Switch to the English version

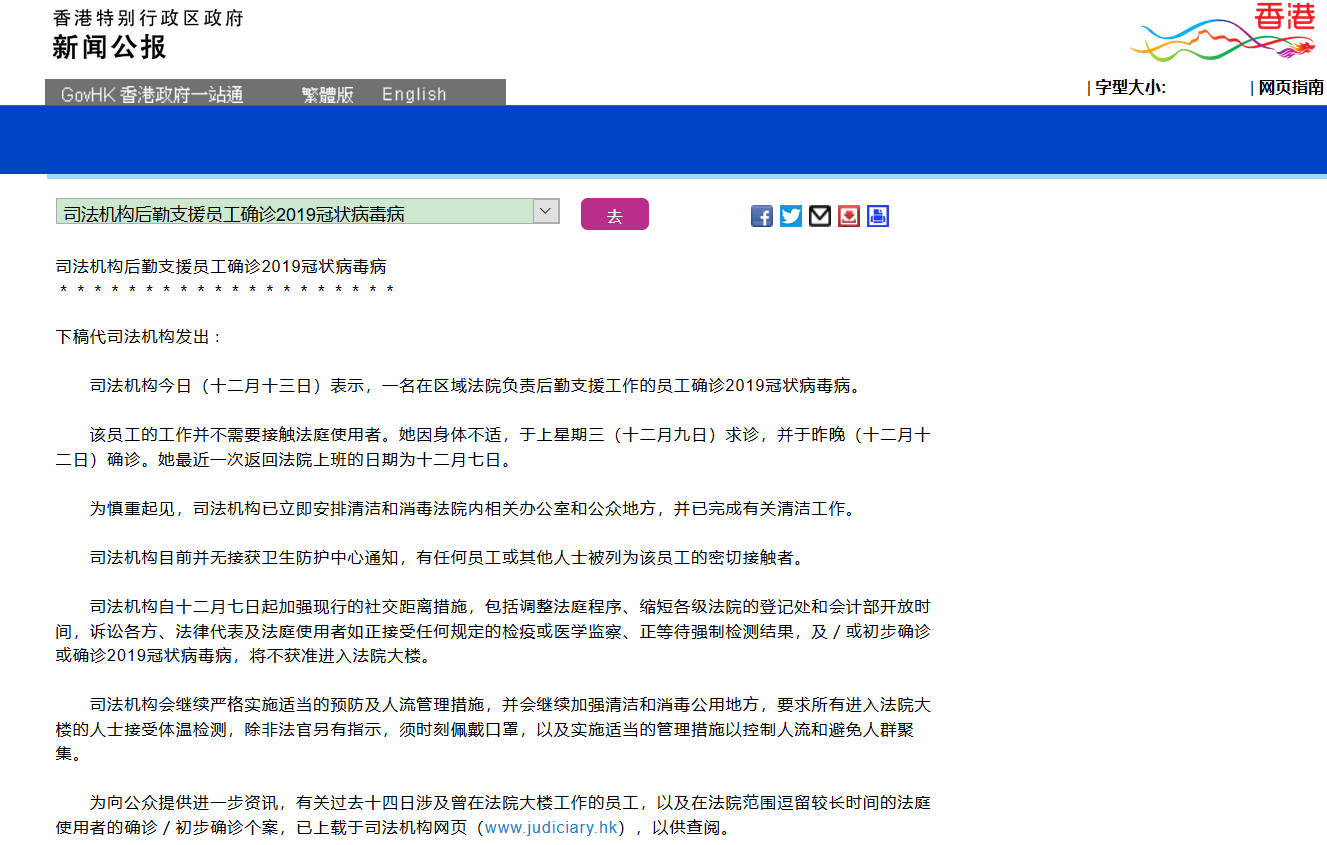(x=414, y=94)
